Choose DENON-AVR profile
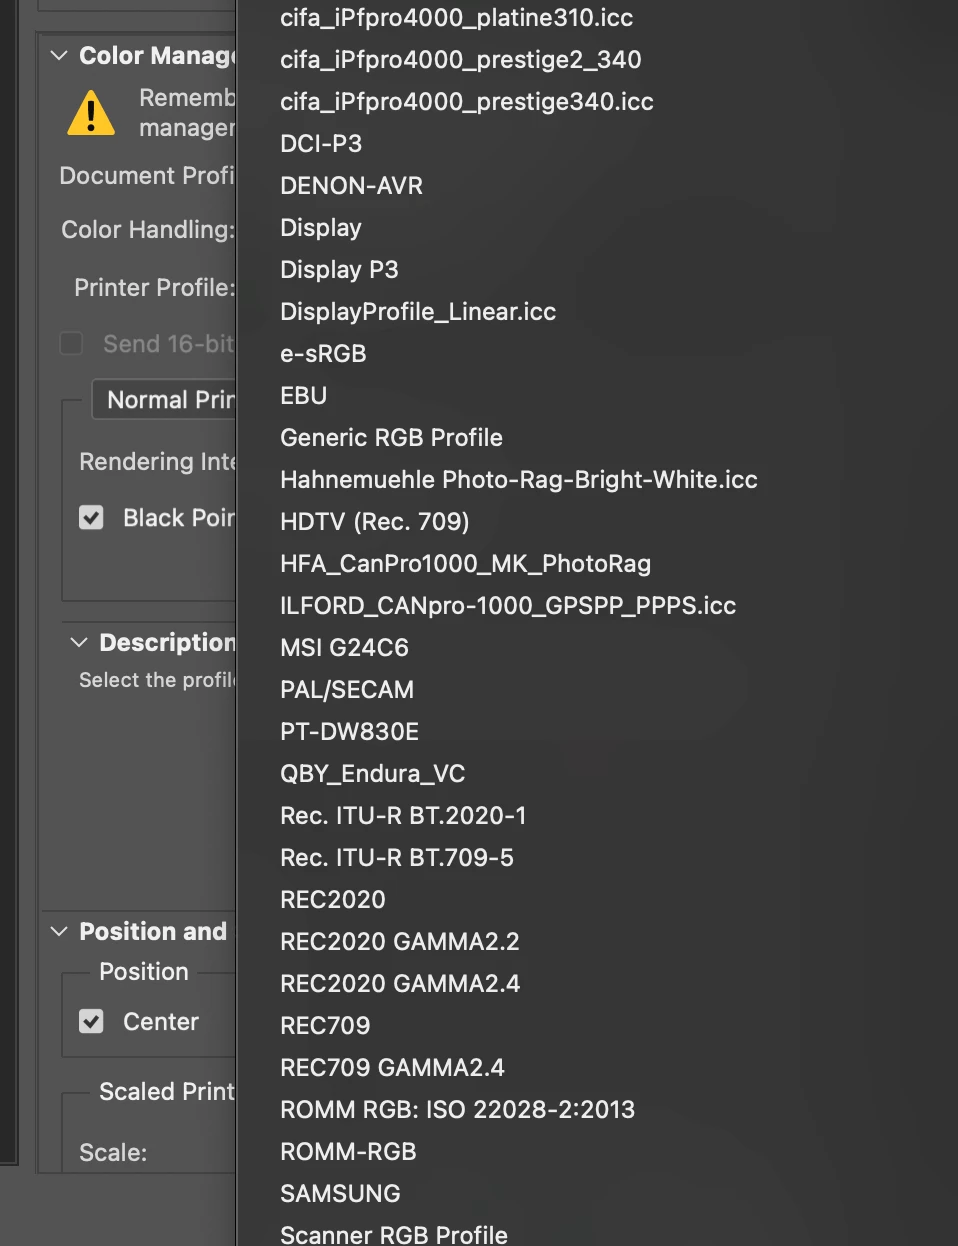Viewport: 958px width, 1246px height. click(351, 186)
